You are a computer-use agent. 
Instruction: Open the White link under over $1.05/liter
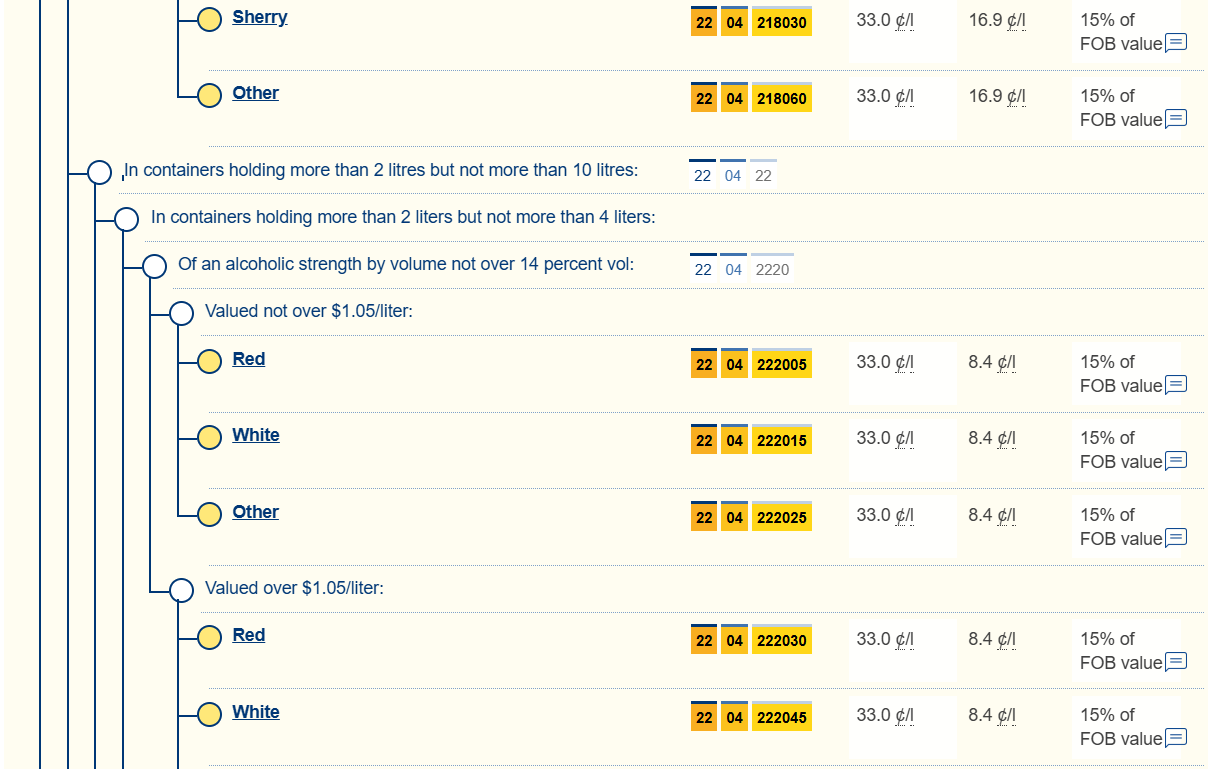(255, 712)
